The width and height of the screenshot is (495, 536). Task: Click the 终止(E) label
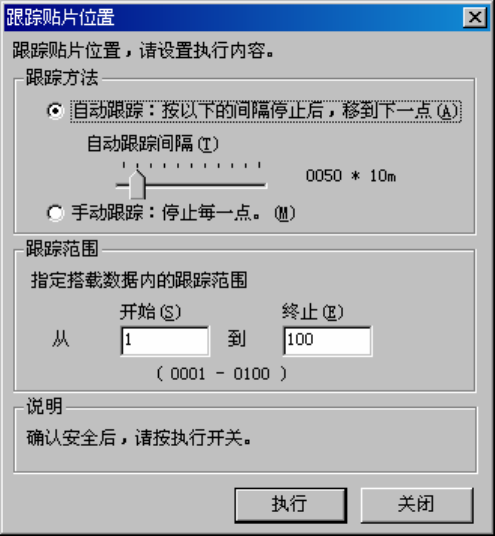coord(313,312)
